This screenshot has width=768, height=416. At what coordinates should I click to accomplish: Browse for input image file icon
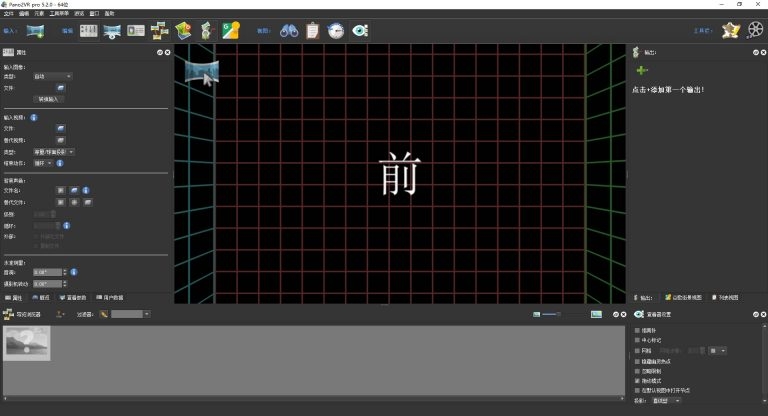tap(61, 88)
